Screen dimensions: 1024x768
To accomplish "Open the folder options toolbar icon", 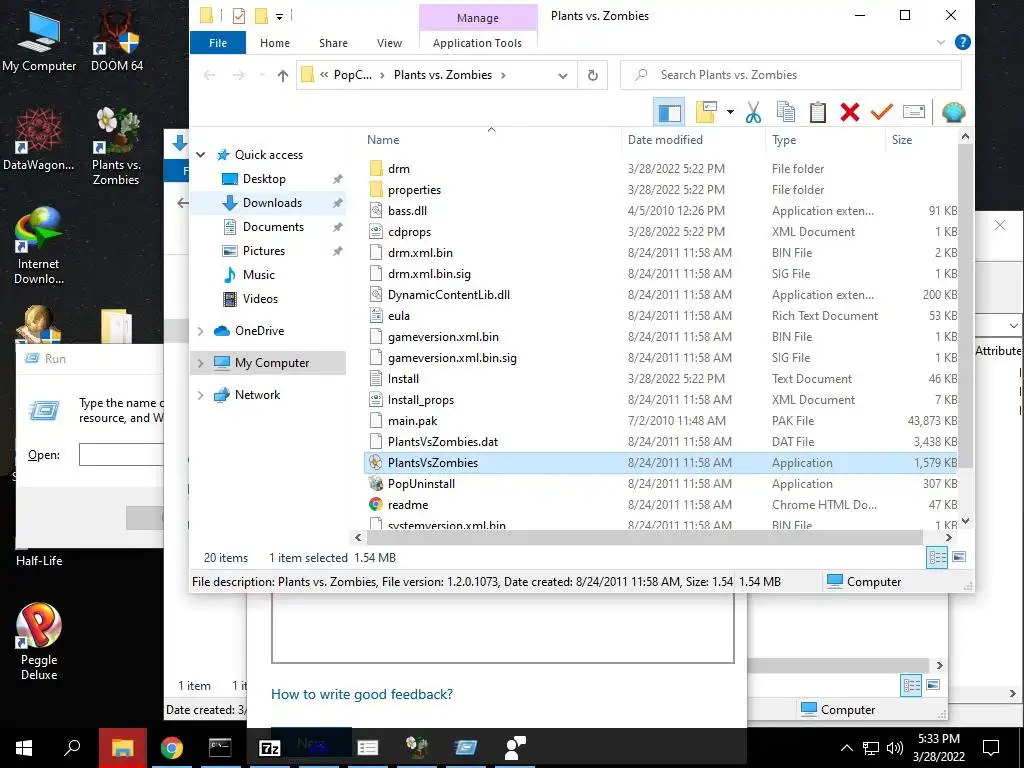I will click(706, 112).
